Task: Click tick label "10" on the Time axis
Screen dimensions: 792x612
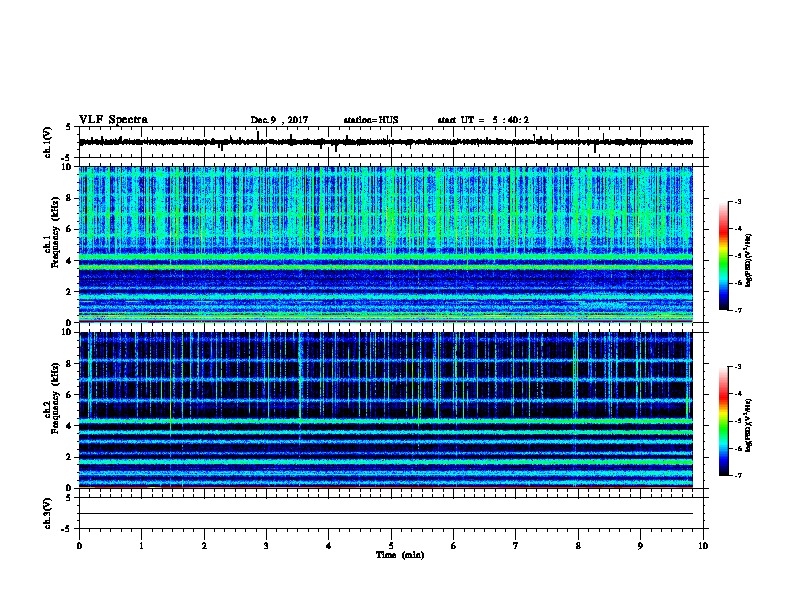Action: [x=703, y=546]
